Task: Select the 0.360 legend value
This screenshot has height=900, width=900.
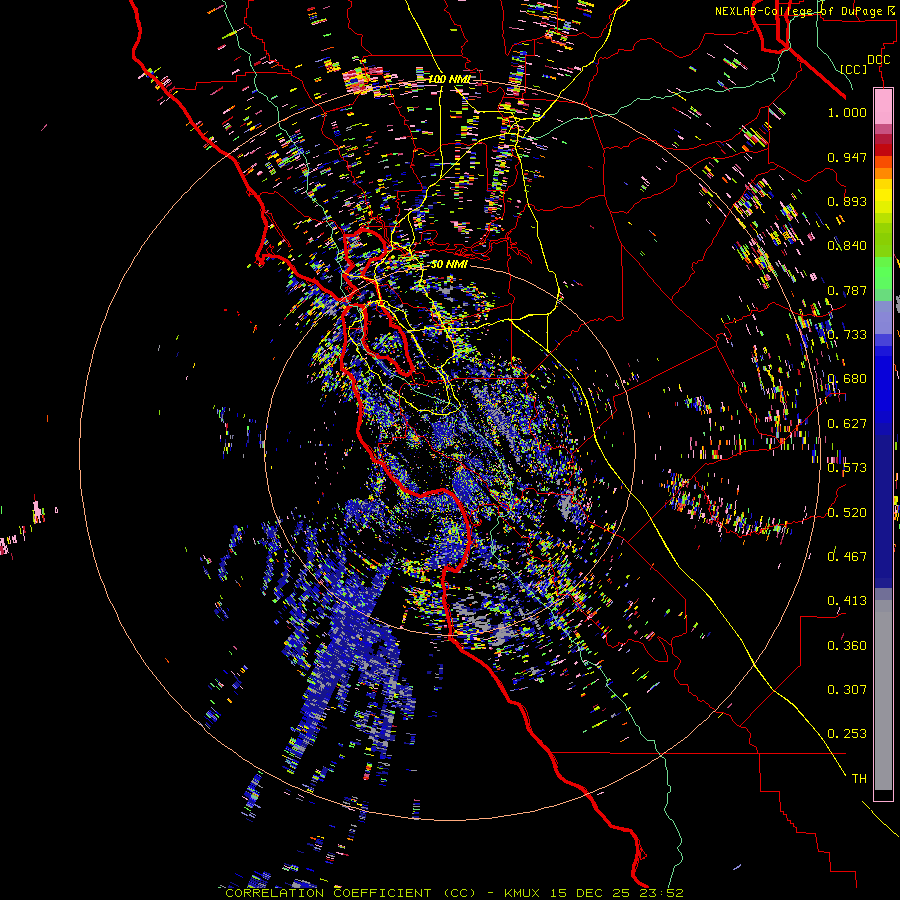Action: tap(847, 645)
